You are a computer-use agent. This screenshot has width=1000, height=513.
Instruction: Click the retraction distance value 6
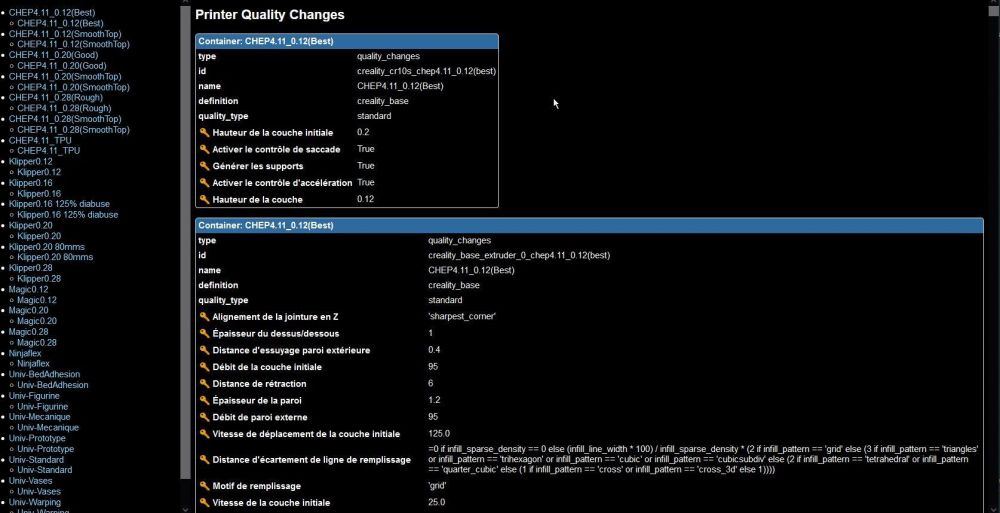tap(430, 383)
